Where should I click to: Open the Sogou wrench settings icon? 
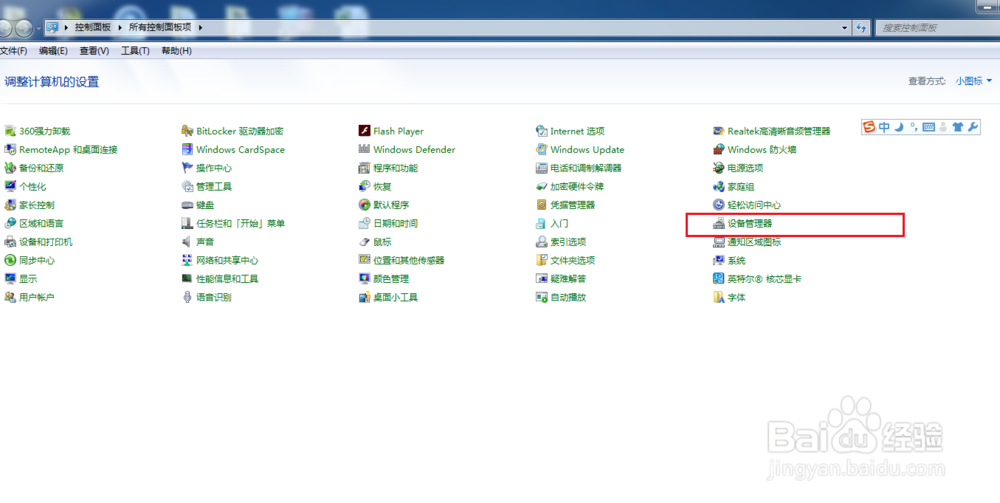pyautogui.click(x=973, y=127)
